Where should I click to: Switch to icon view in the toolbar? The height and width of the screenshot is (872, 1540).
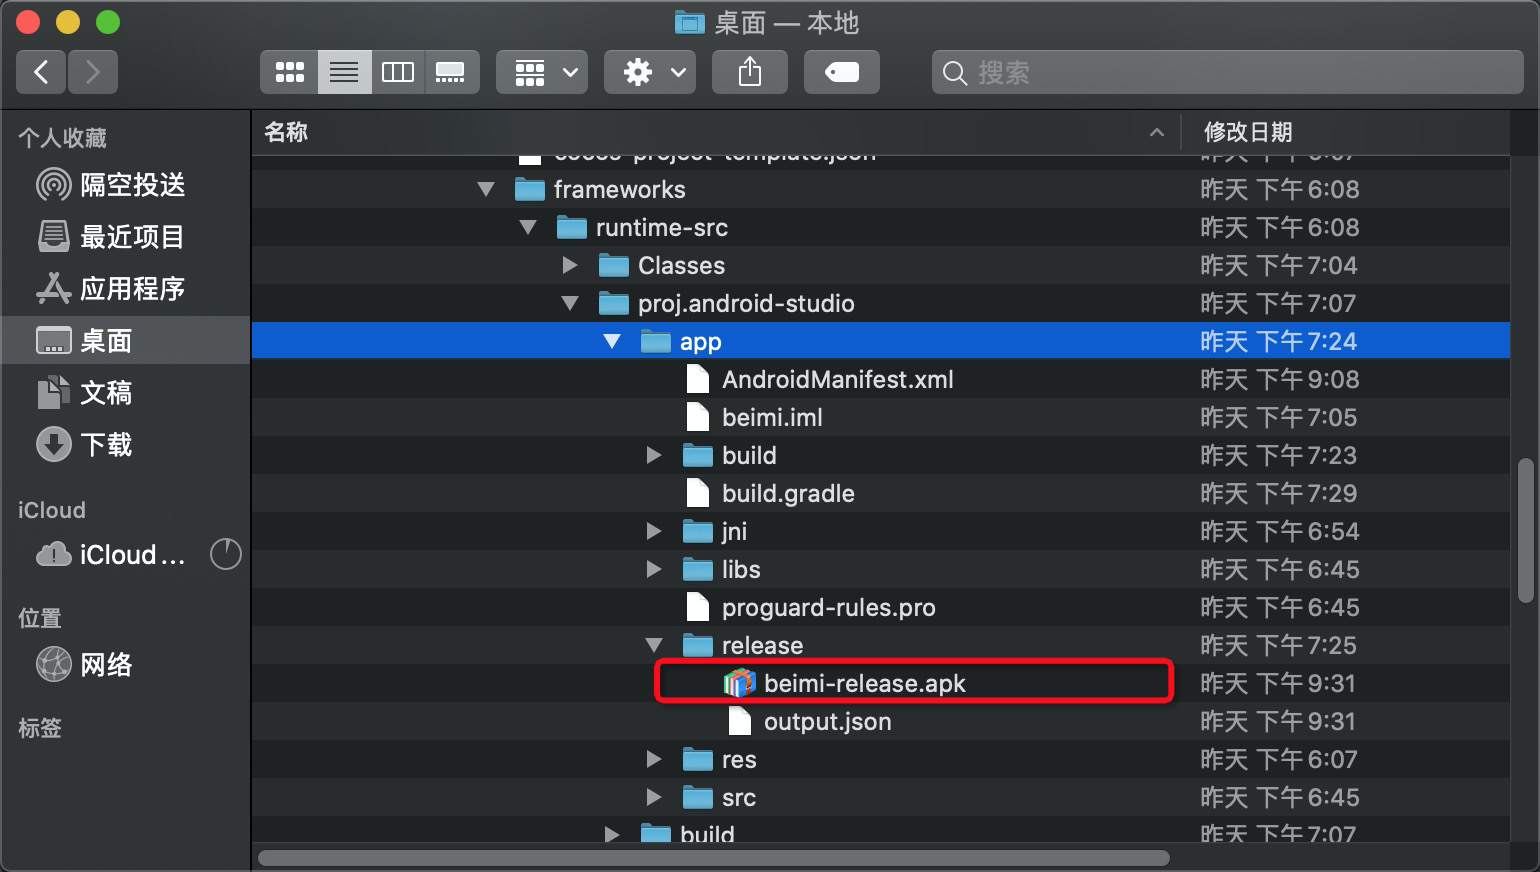click(x=289, y=71)
